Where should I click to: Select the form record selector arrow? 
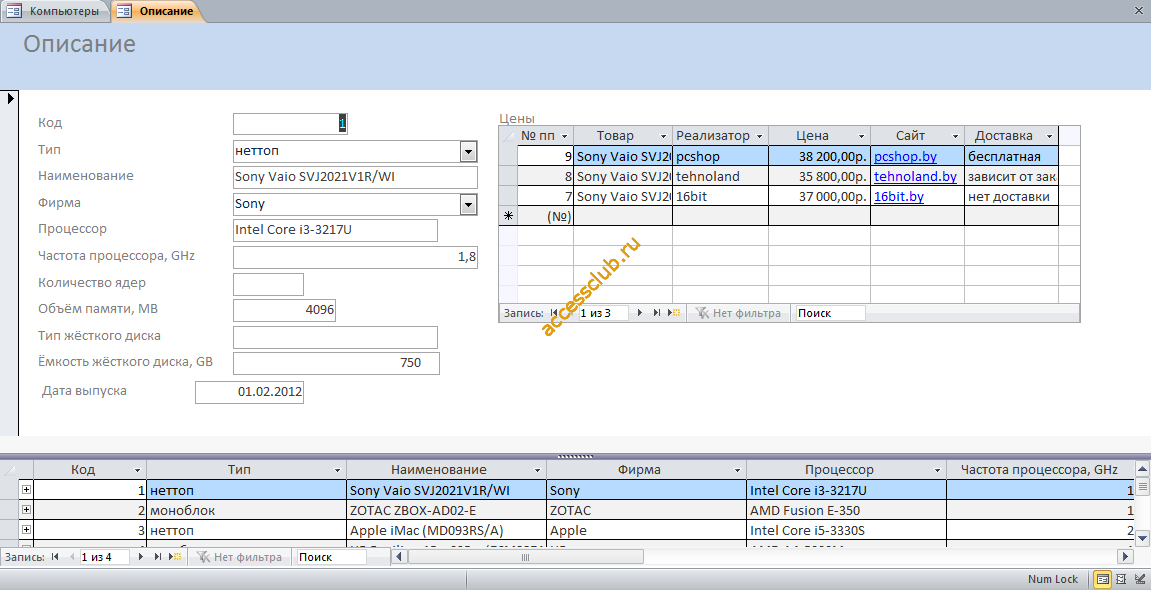(x=10, y=98)
